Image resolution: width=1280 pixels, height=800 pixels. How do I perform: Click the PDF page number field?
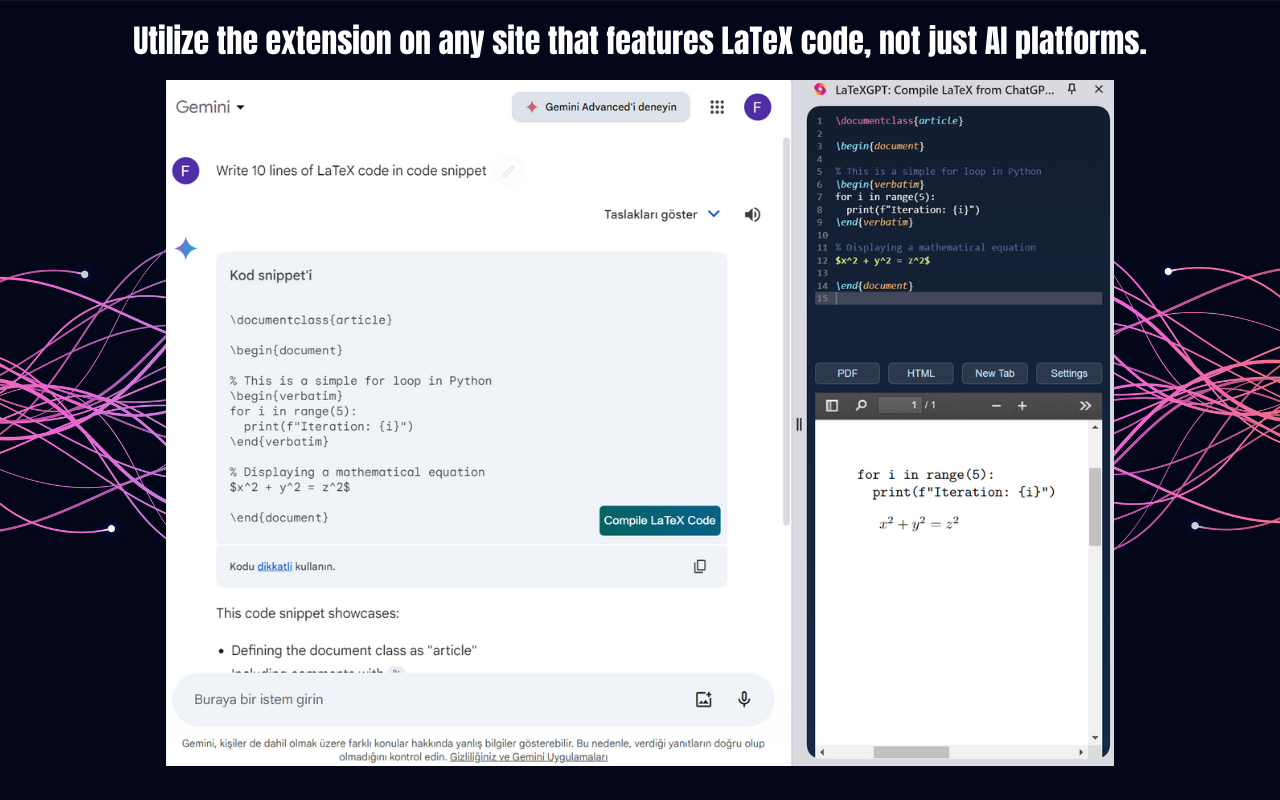tap(899, 405)
